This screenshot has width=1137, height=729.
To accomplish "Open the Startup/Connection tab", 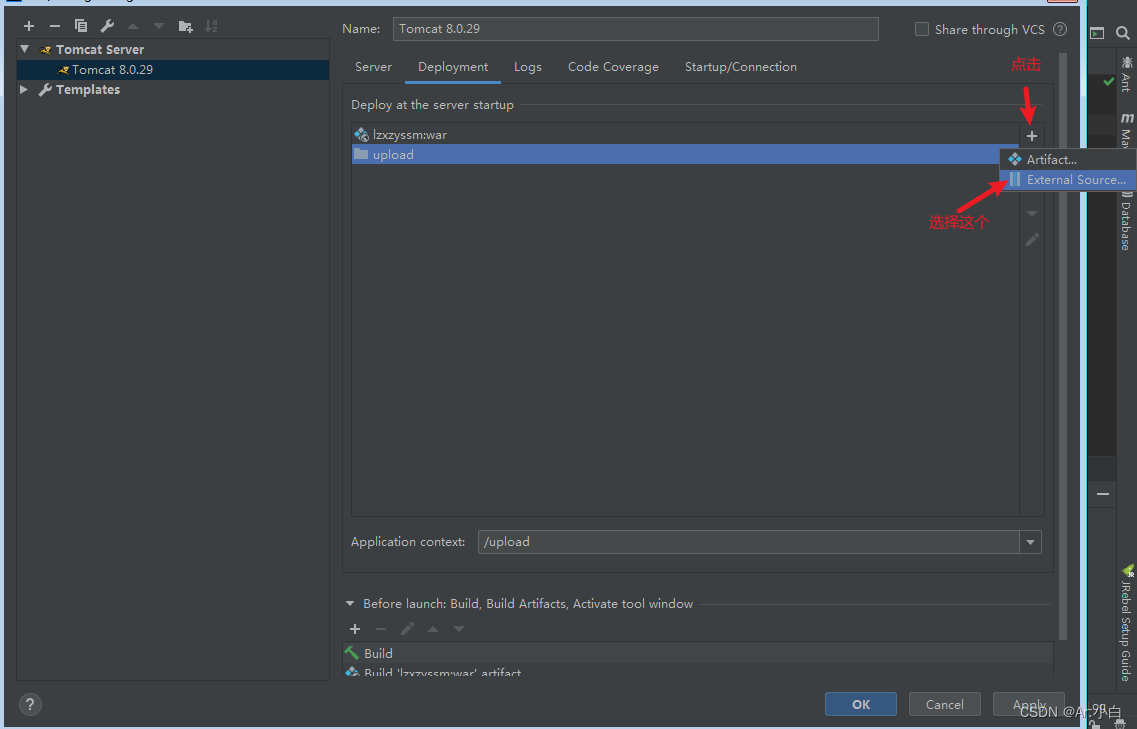I will coord(741,67).
